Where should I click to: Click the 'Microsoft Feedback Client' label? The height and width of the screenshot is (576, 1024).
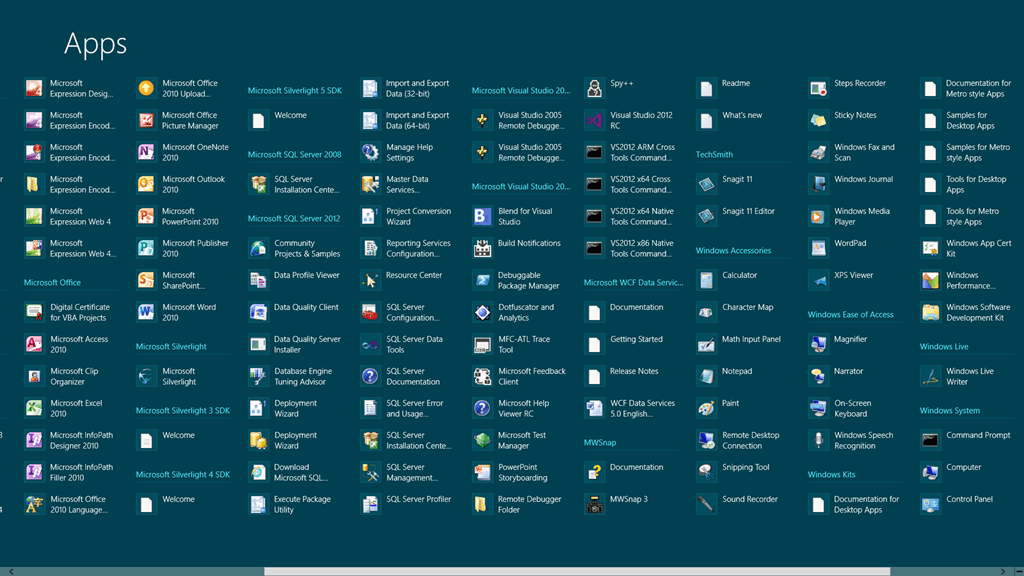click(532, 376)
